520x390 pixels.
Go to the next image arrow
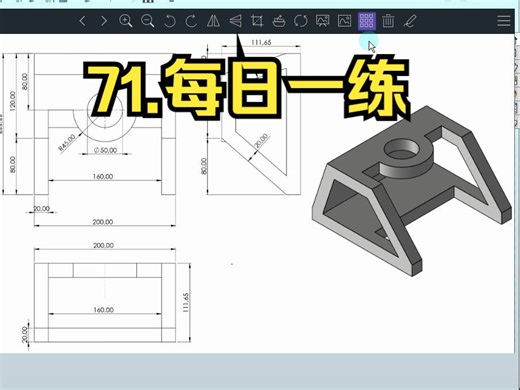click(x=104, y=21)
